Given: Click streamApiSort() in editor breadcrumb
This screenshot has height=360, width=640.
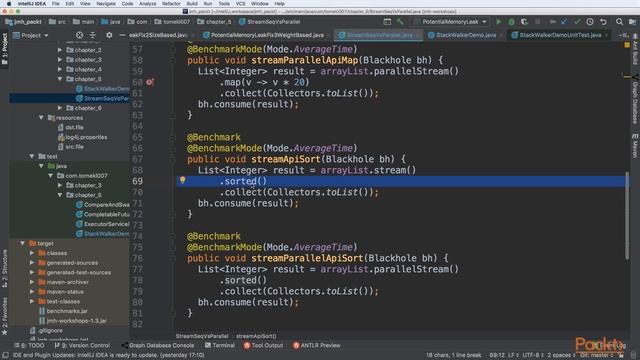Looking at the screenshot, I should tap(256, 336).
